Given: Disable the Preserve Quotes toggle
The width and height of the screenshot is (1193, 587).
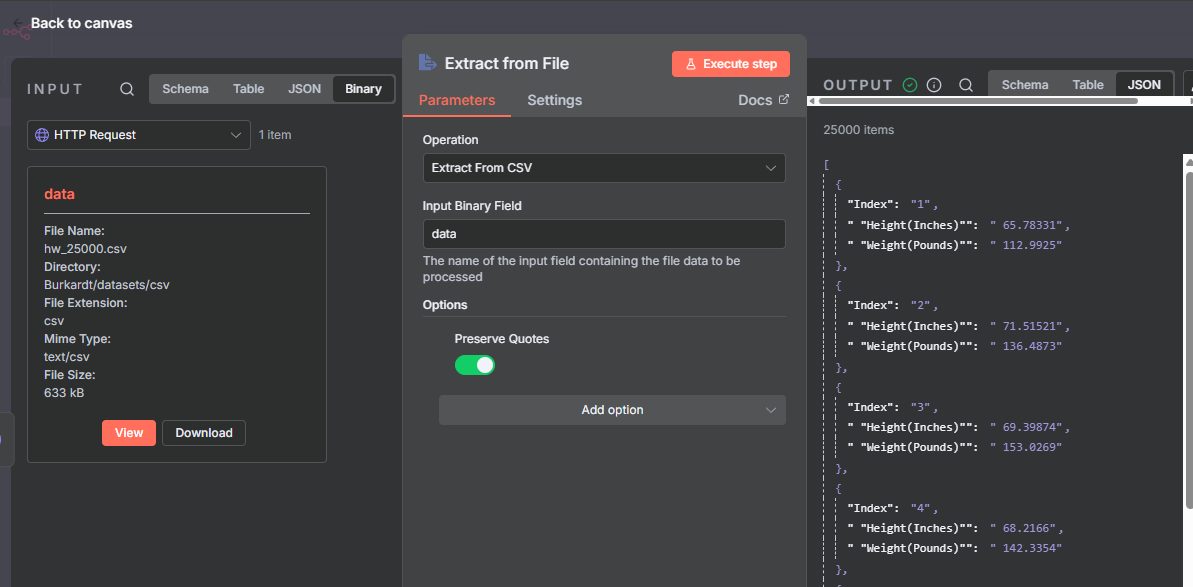Looking at the screenshot, I should coord(475,365).
